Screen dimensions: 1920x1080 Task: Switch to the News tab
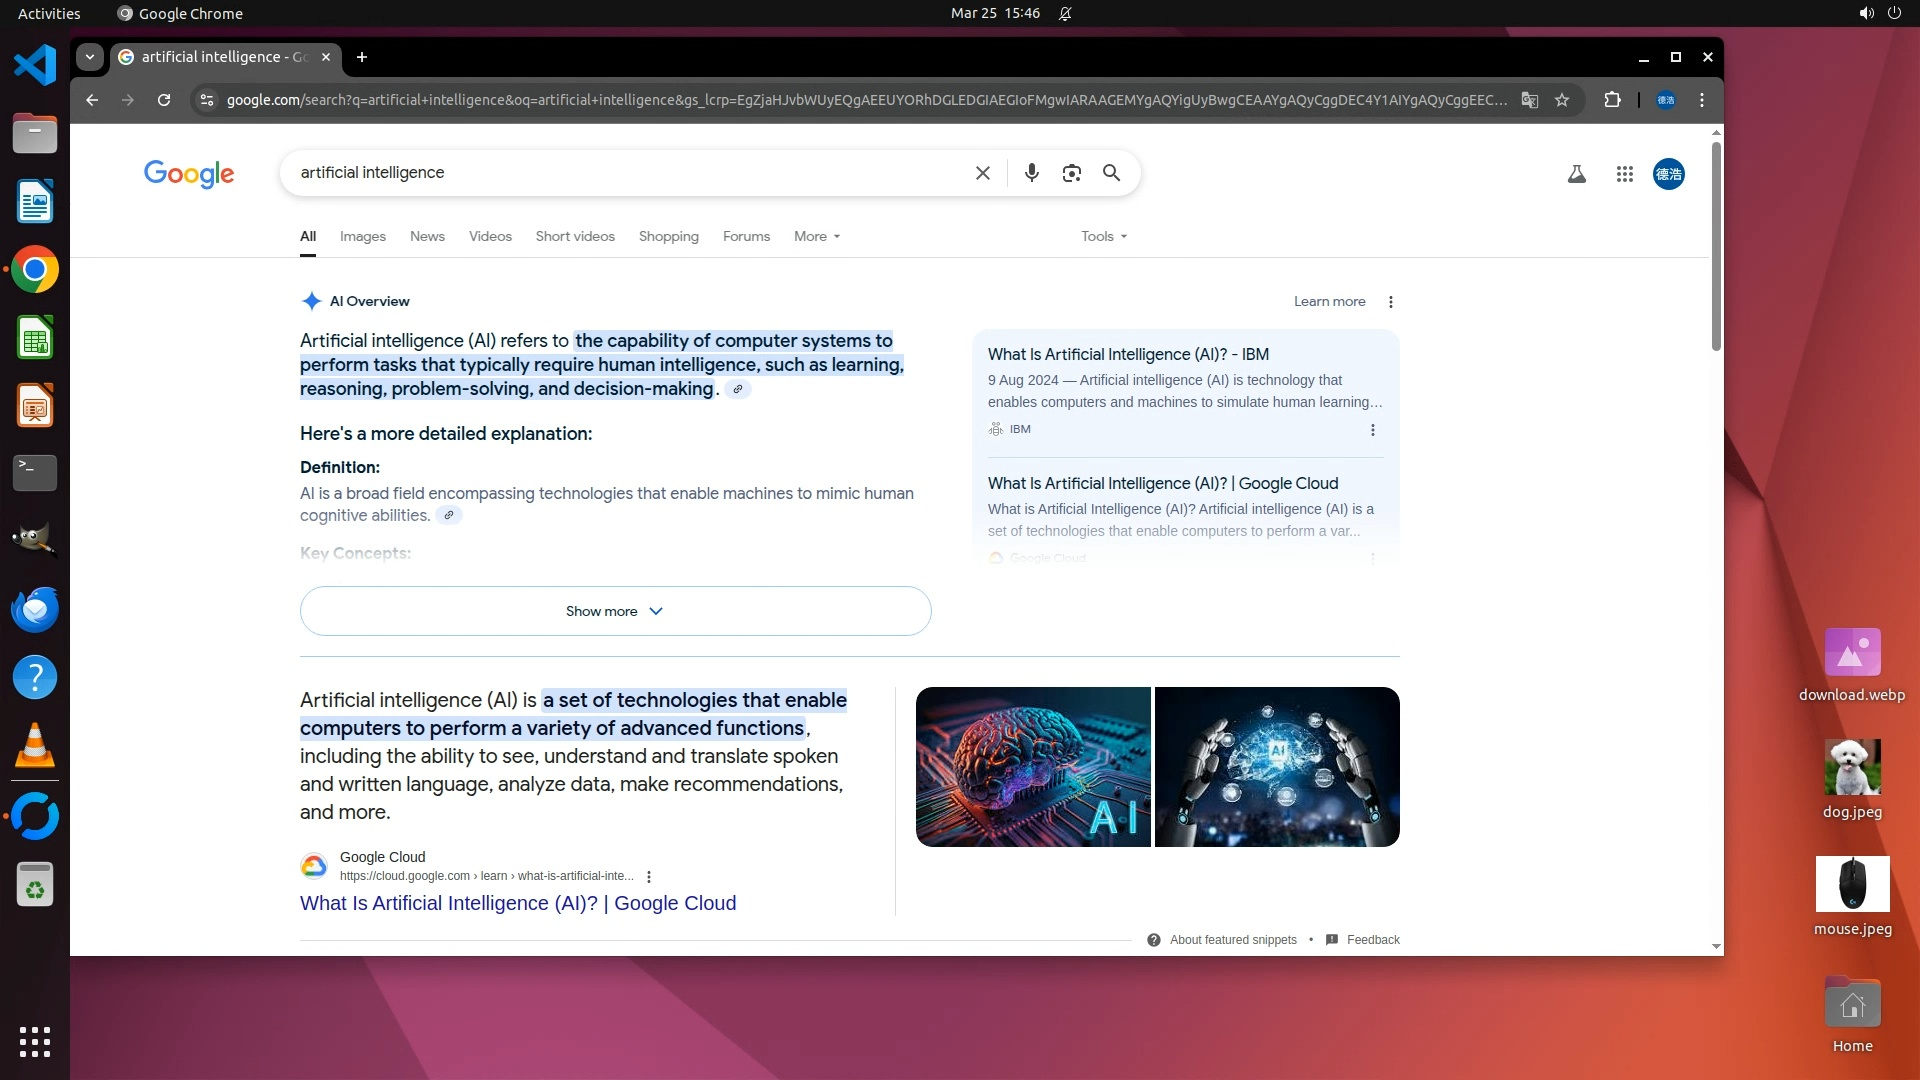[427, 236]
